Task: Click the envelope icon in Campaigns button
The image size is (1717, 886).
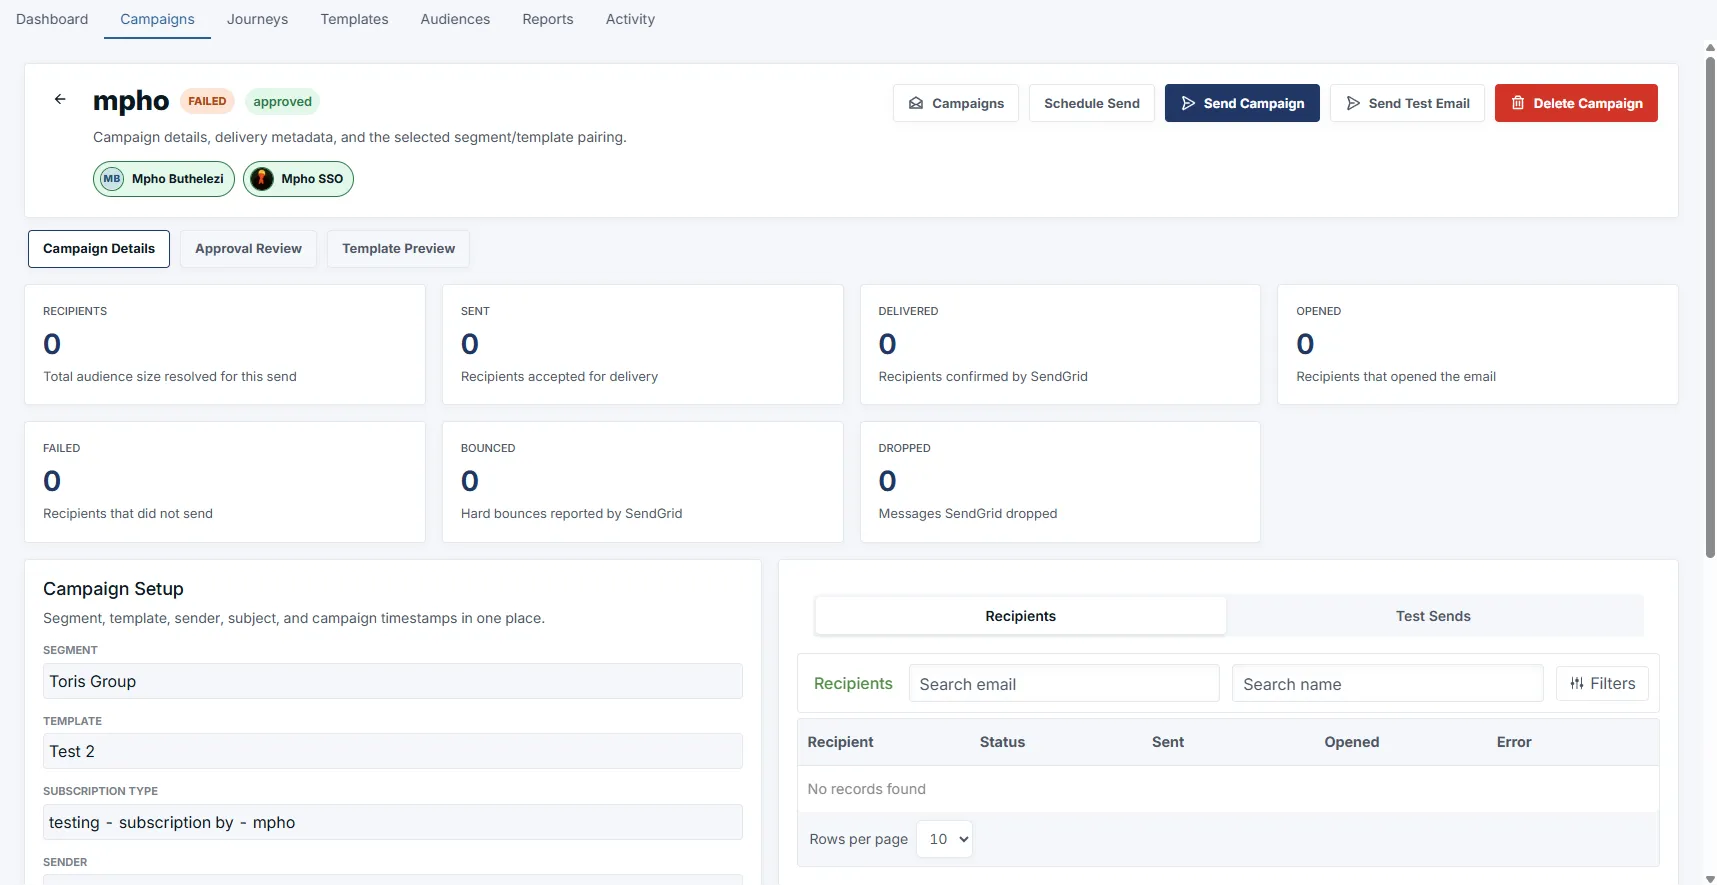Action: [915, 103]
